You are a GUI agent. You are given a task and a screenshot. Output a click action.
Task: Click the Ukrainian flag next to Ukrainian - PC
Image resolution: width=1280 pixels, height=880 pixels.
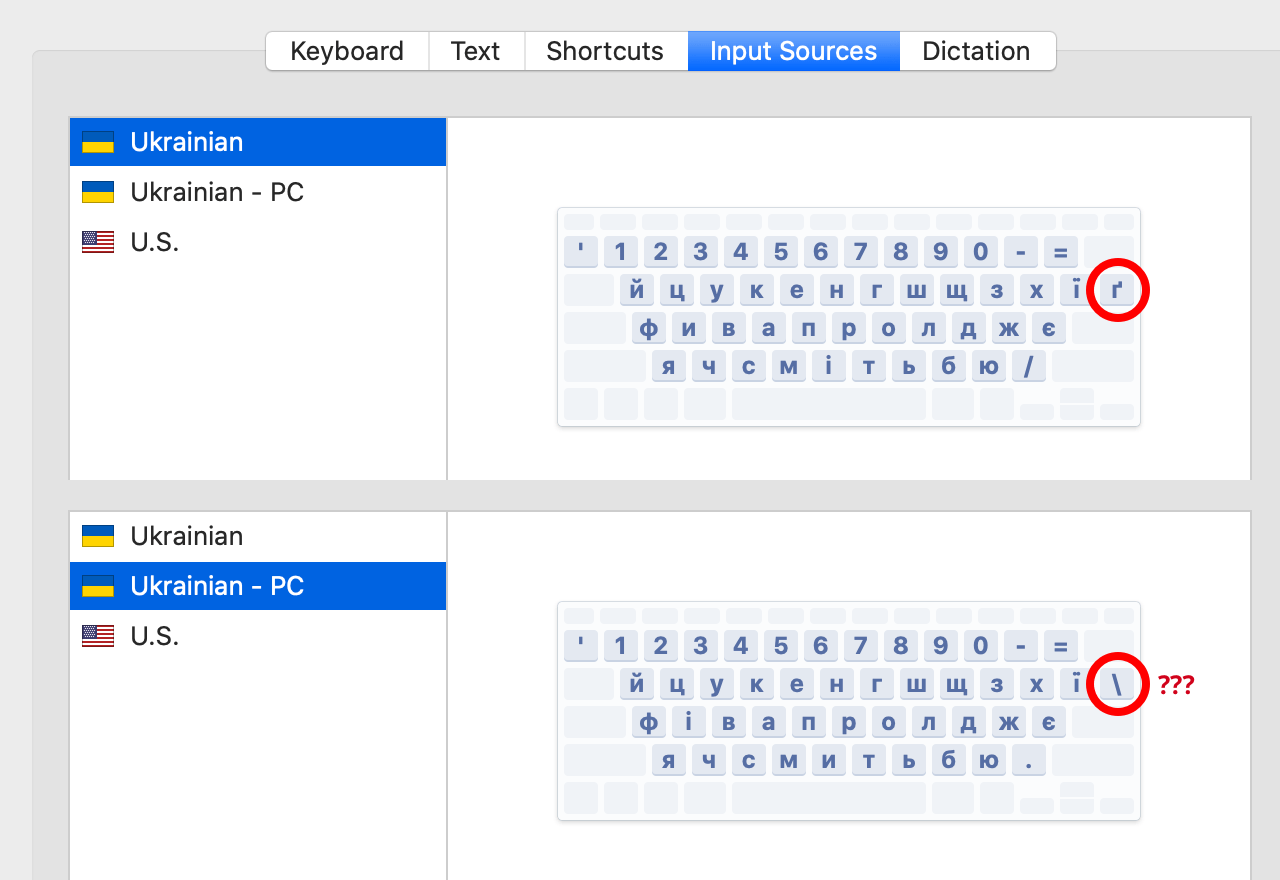click(x=97, y=192)
